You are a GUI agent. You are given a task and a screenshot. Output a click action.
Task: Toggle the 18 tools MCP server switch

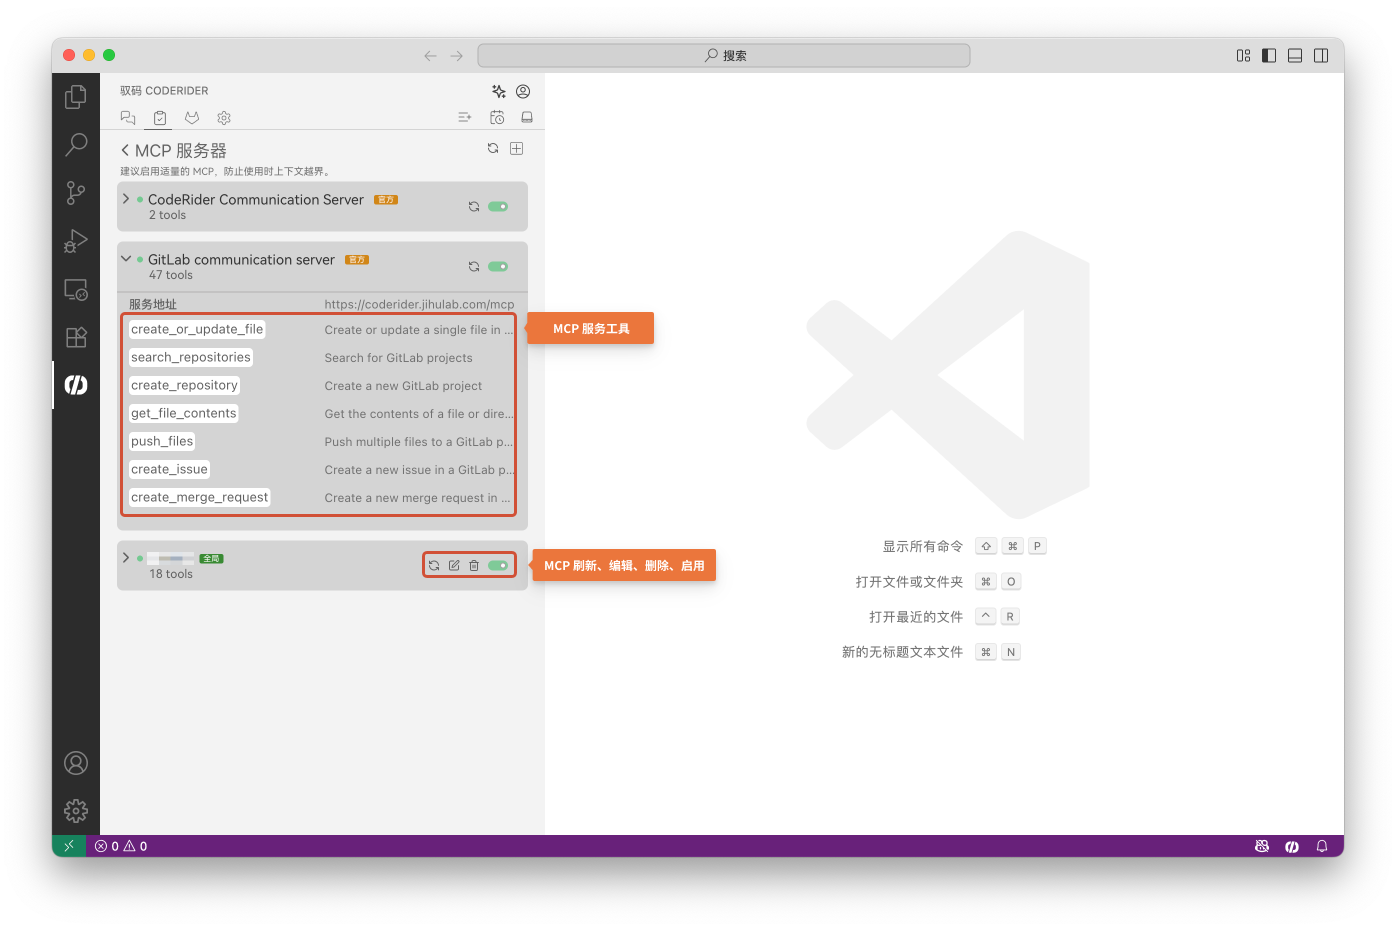tap(498, 566)
